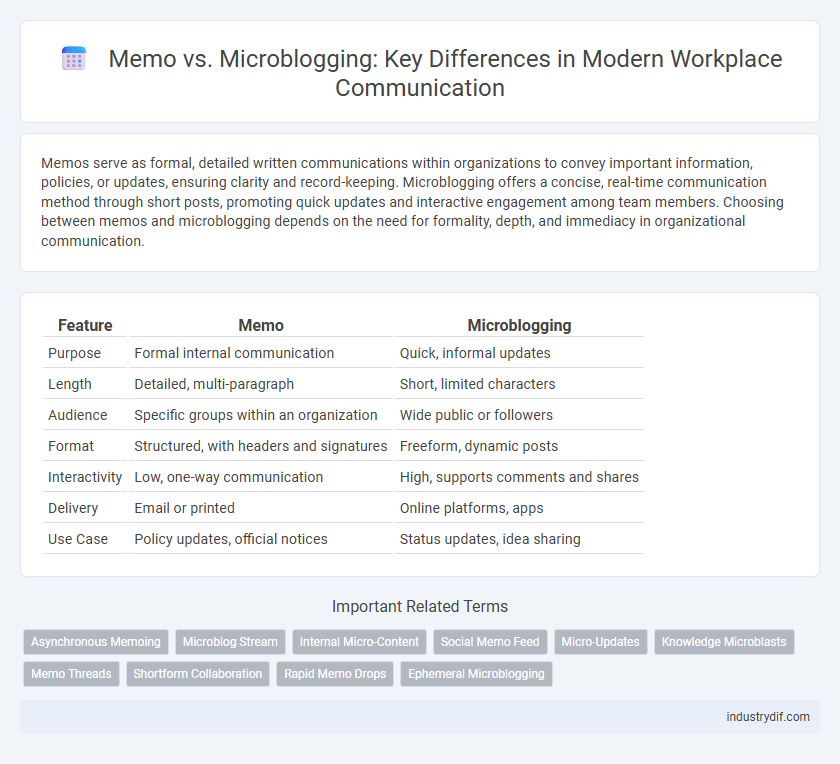Click the Microblogging column header
The height and width of the screenshot is (764, 840).
(519, 325)
